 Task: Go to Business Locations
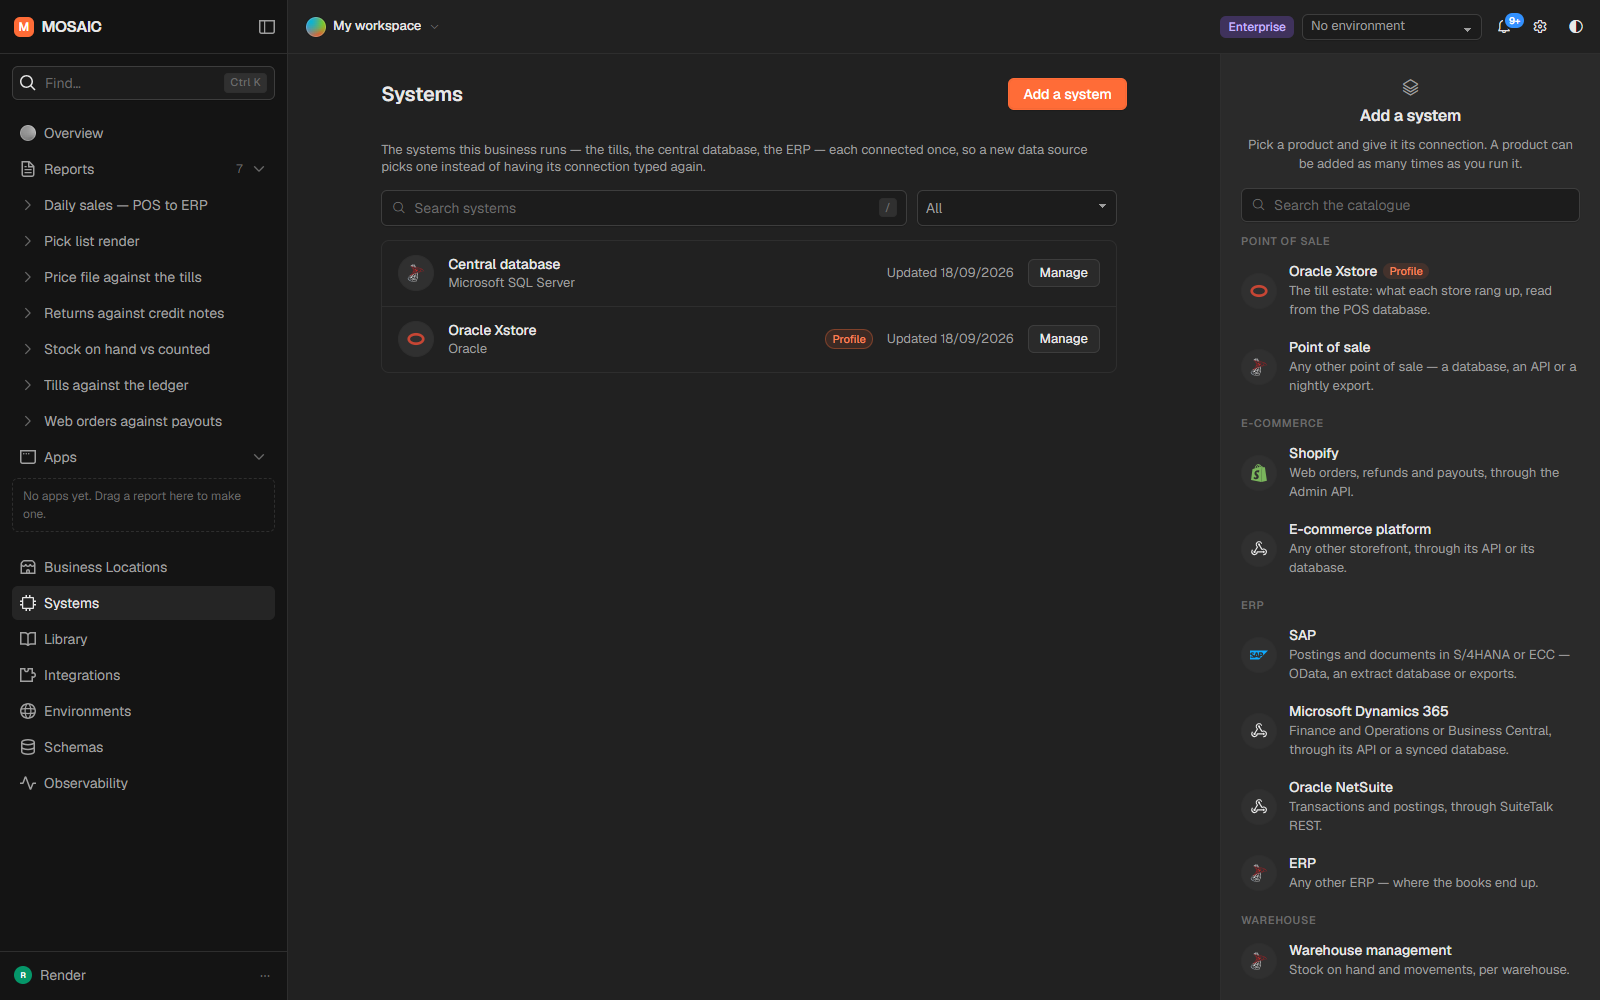[143, 567]
